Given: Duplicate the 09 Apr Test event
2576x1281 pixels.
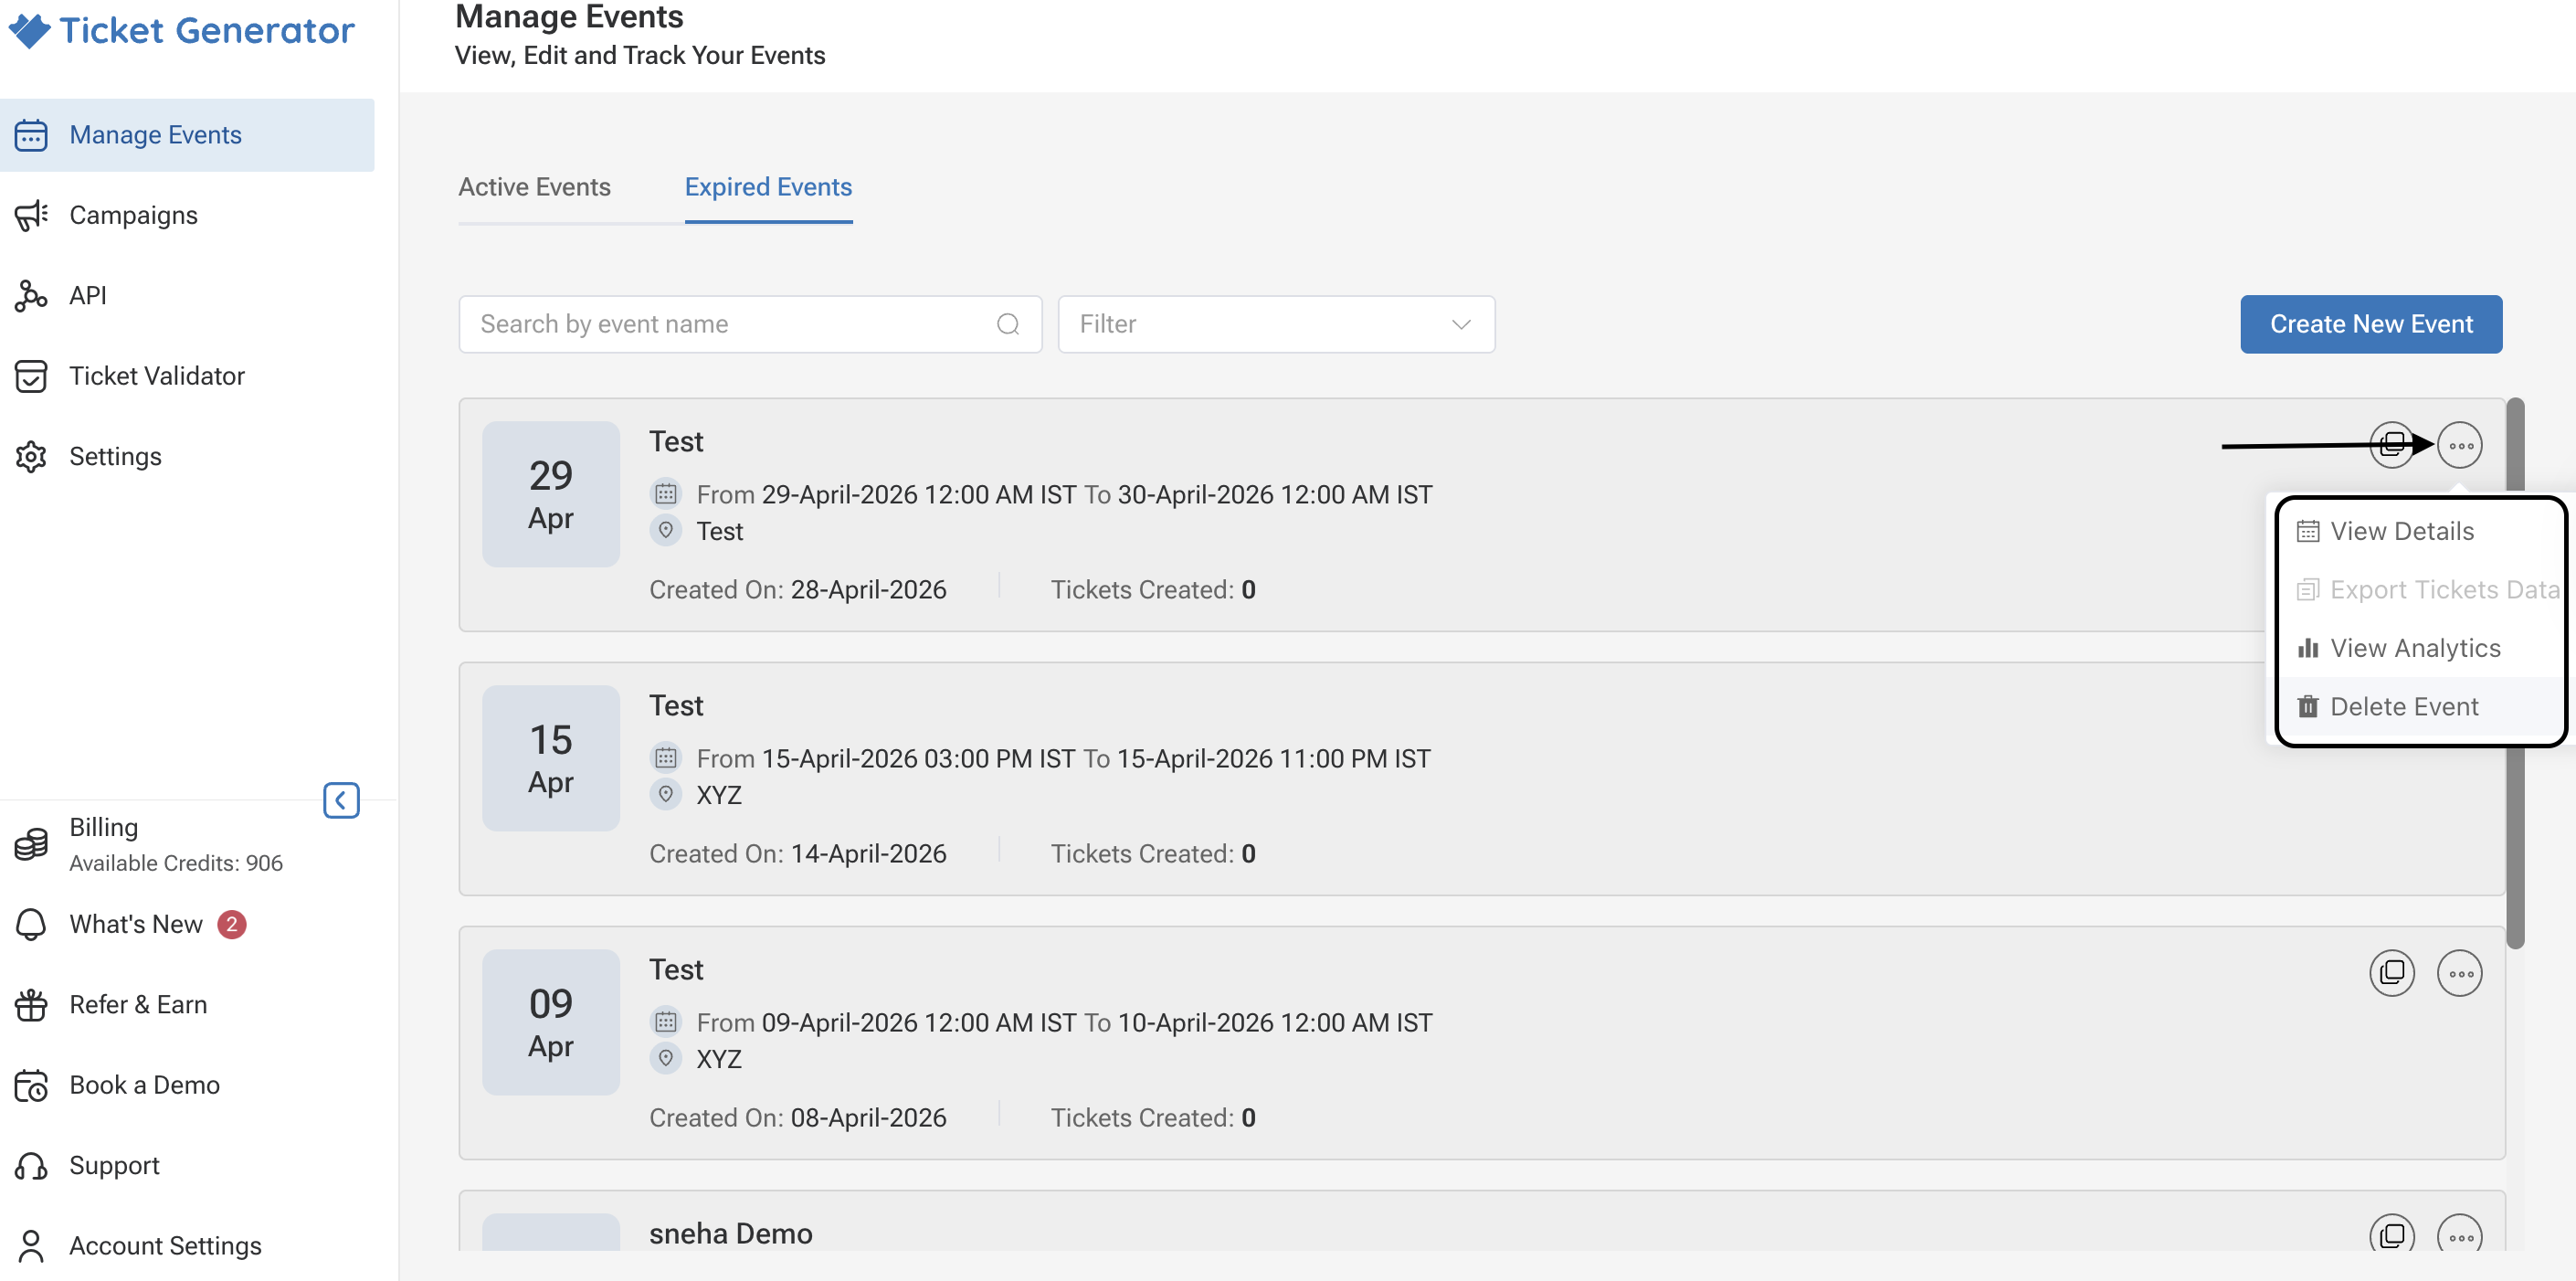Looking at the screenshot, I should coord(2392,973).
